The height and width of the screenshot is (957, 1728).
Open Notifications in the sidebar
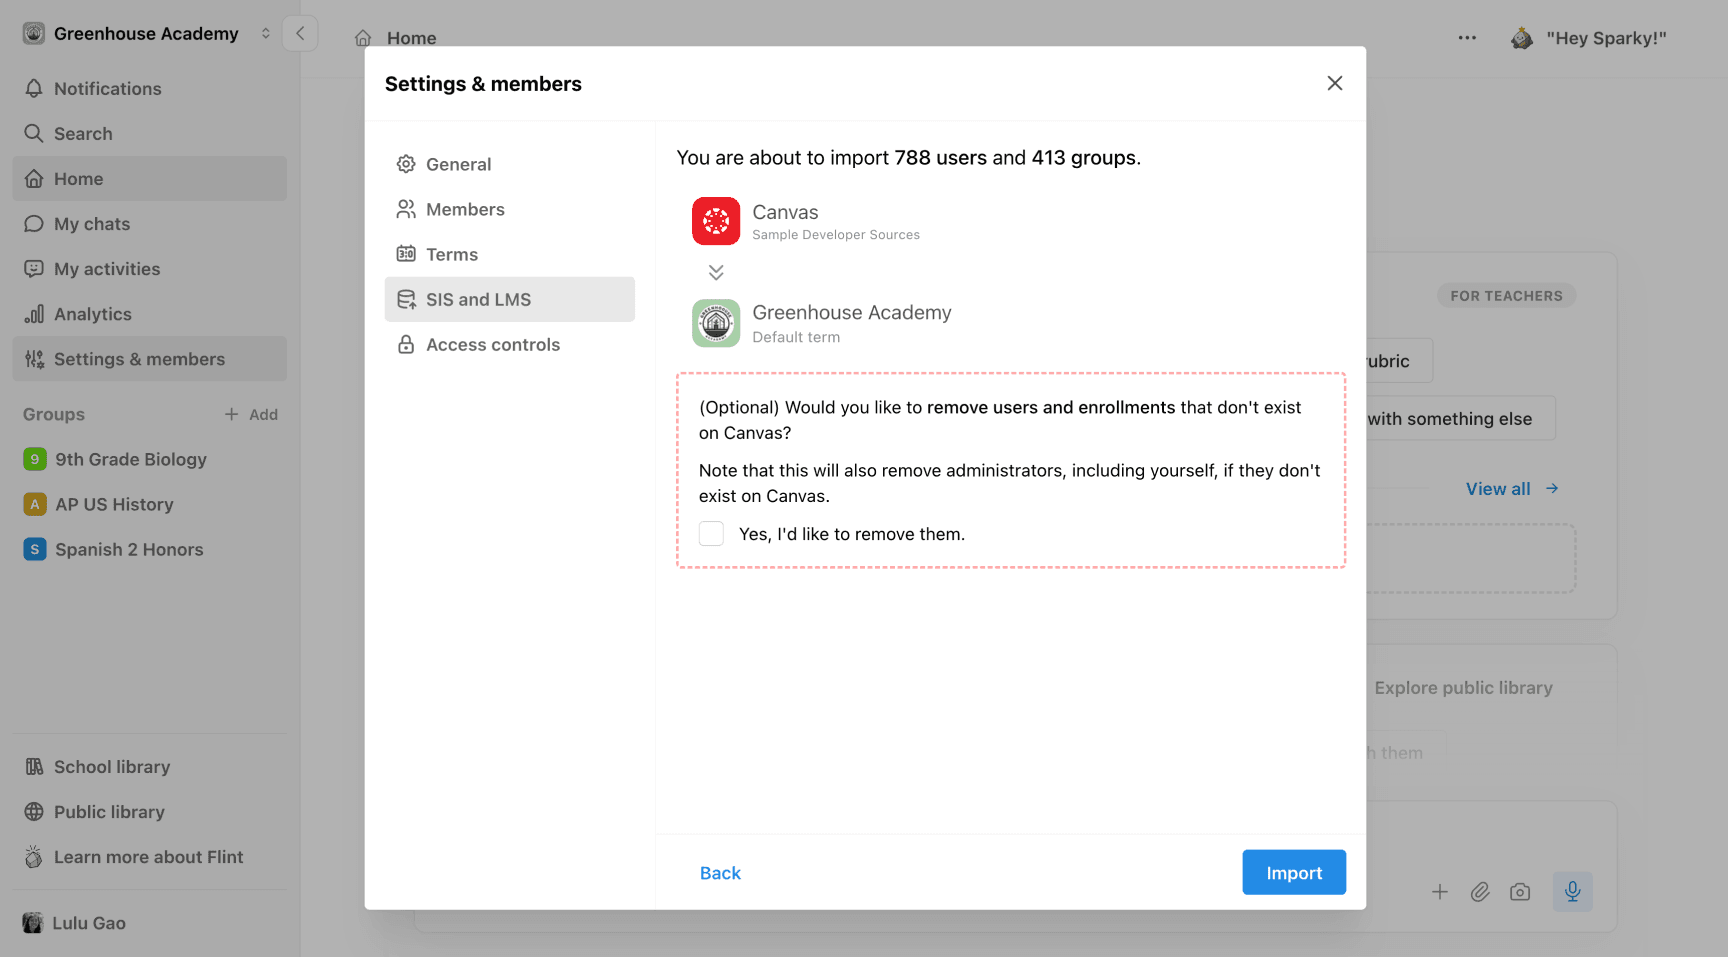coord(150,88)
